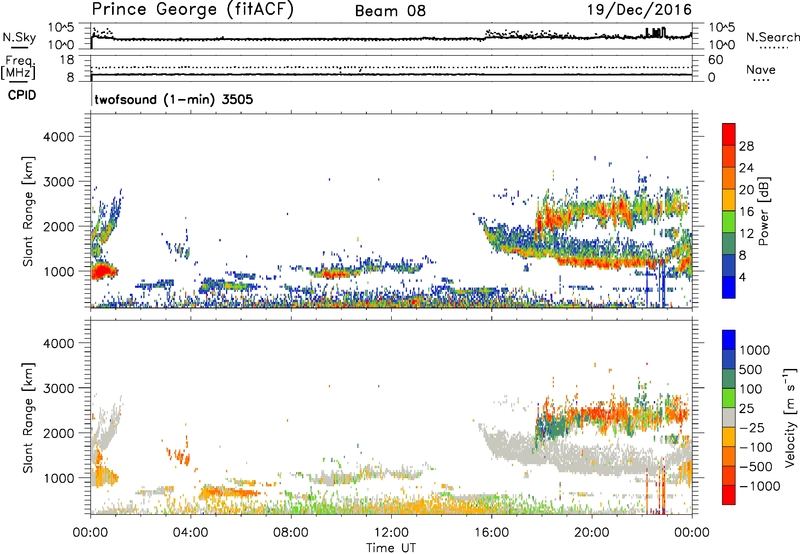800x554 pixels.
Task: Click the "28" label on the Power color bar
Action: click(x=746, y=146)
